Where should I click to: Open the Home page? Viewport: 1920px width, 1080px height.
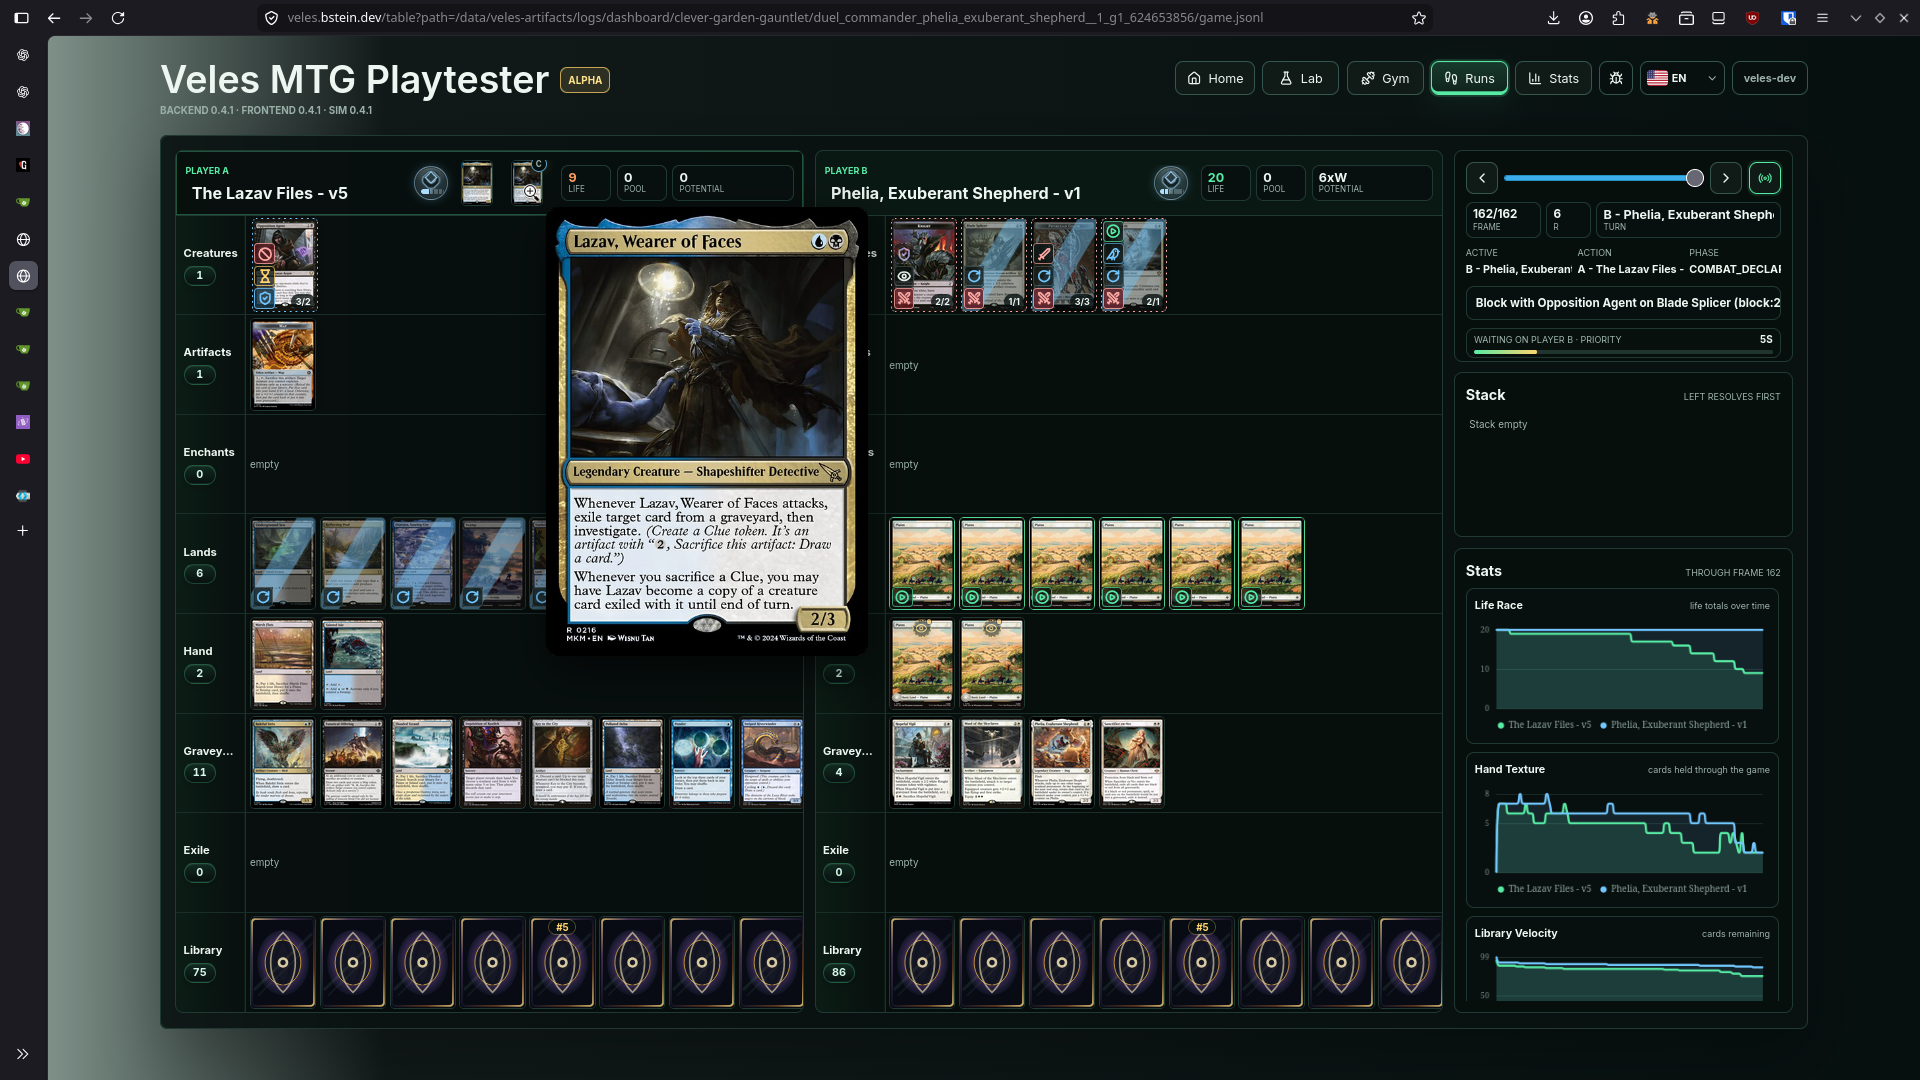point(1214,78)
